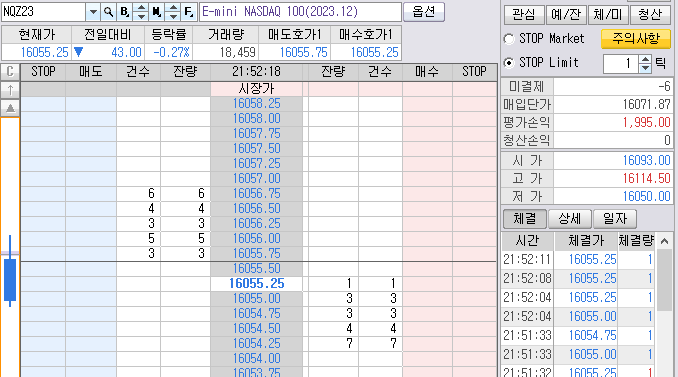The image size is (678, 377).
Task: Select the NQZ23 symbol input field
Action: [43, 12]
